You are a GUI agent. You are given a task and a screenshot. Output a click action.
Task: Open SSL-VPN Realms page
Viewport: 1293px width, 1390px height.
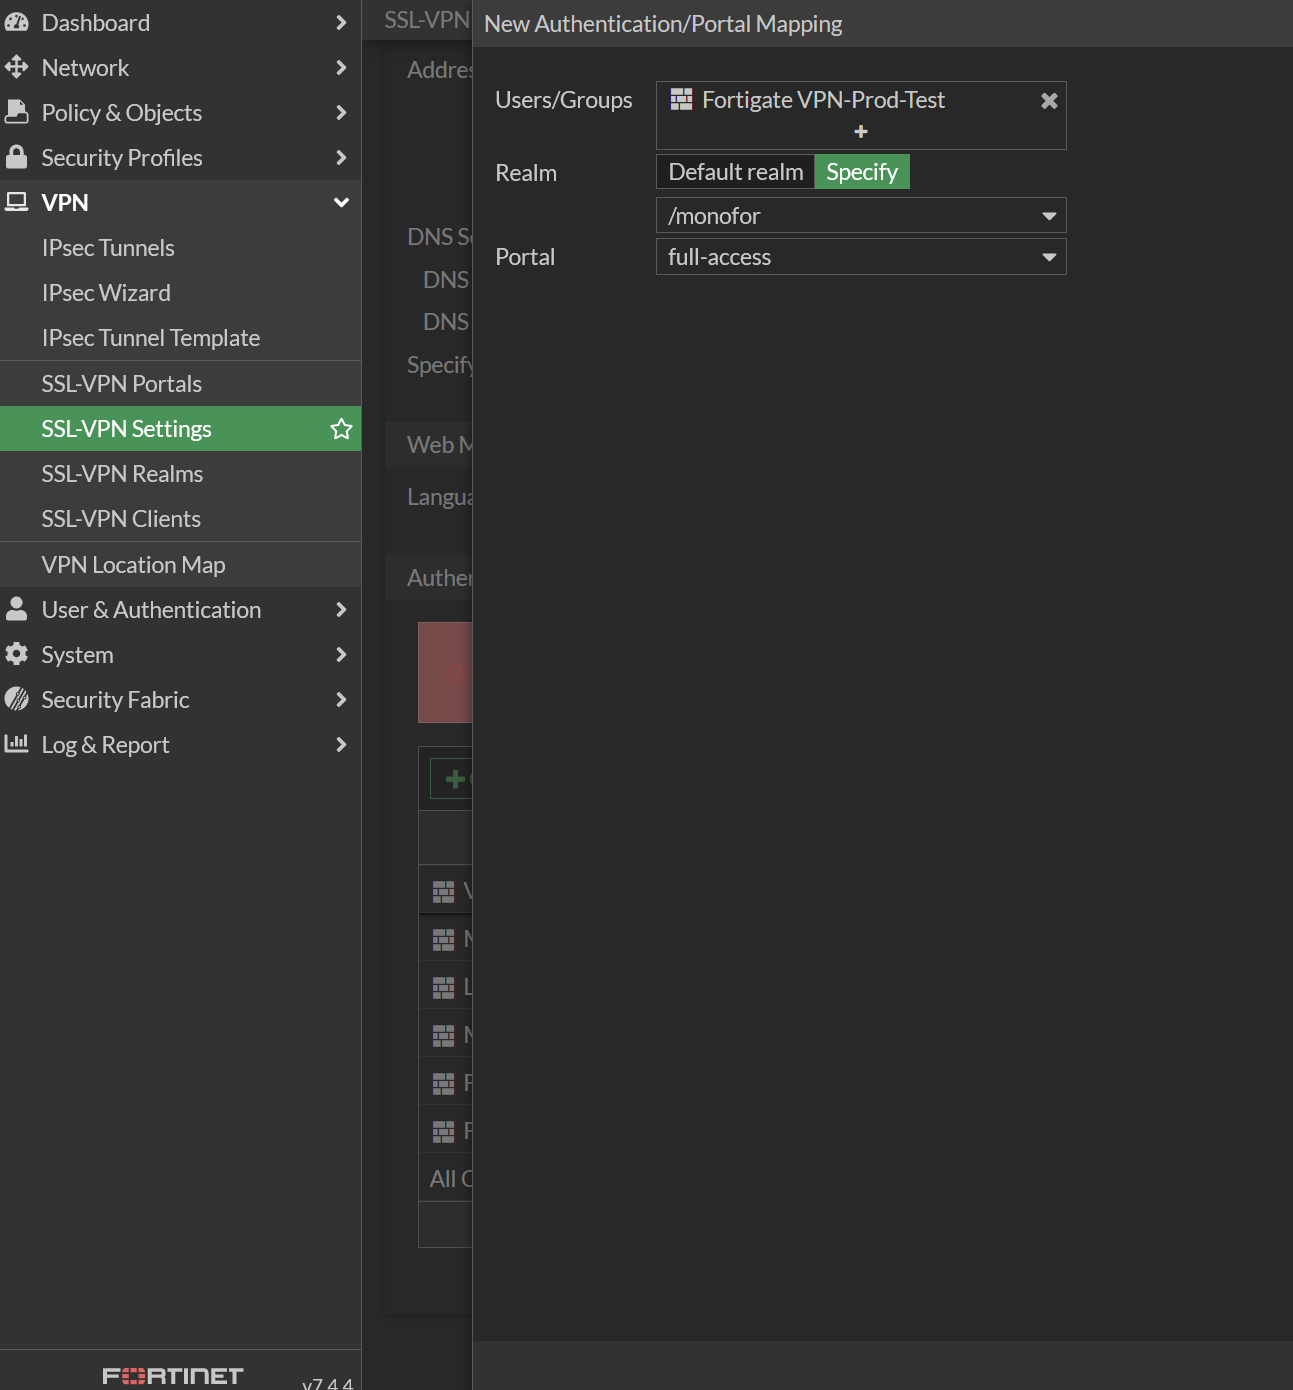[122, 474]
